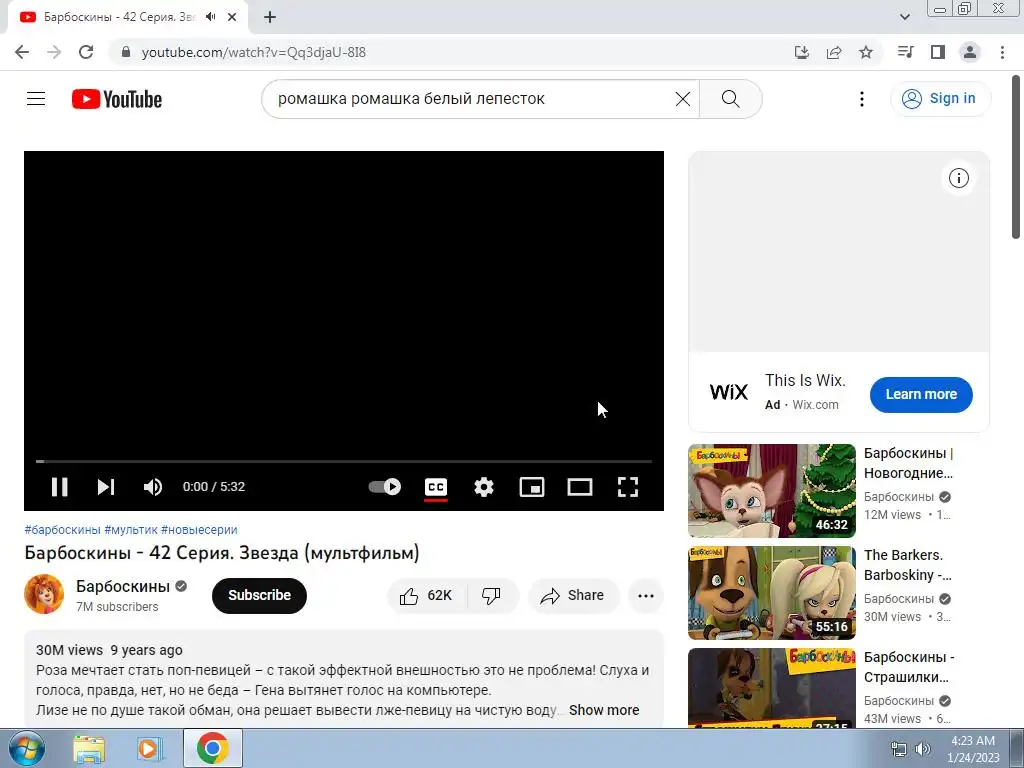Open ad info icon

(959, 178)
